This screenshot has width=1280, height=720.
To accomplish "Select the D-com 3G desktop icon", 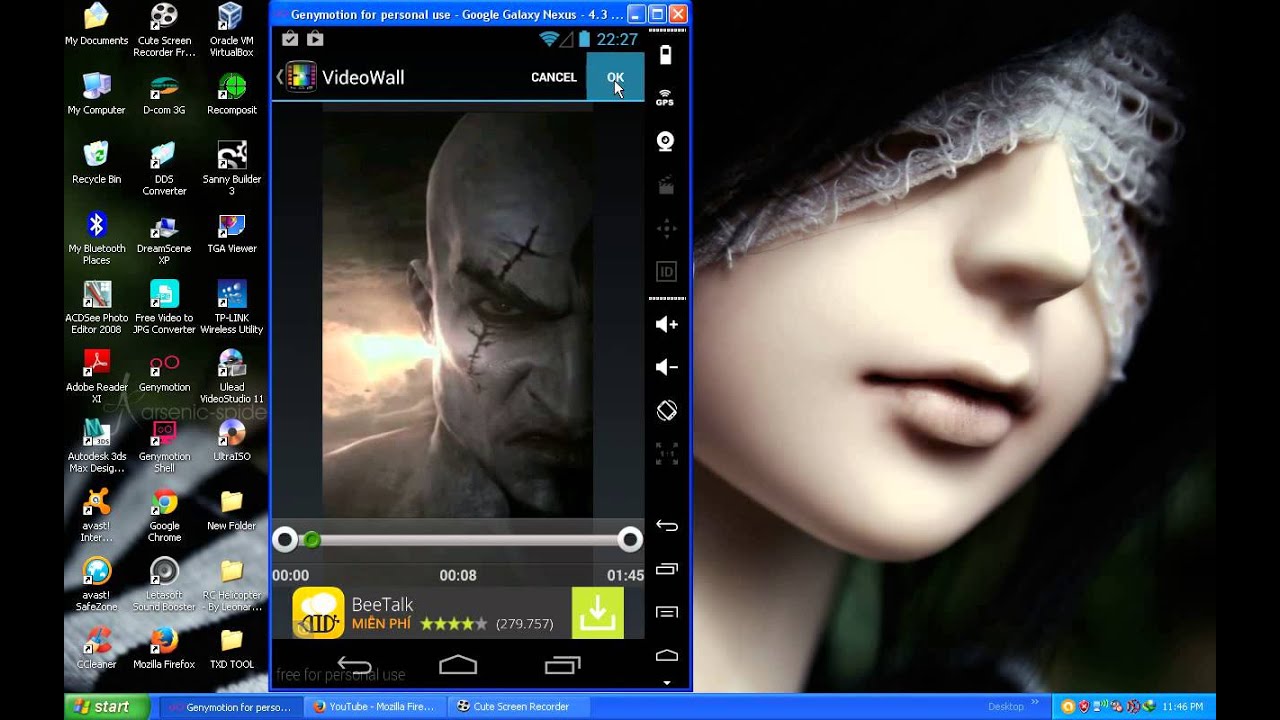I will click(164, 93).
